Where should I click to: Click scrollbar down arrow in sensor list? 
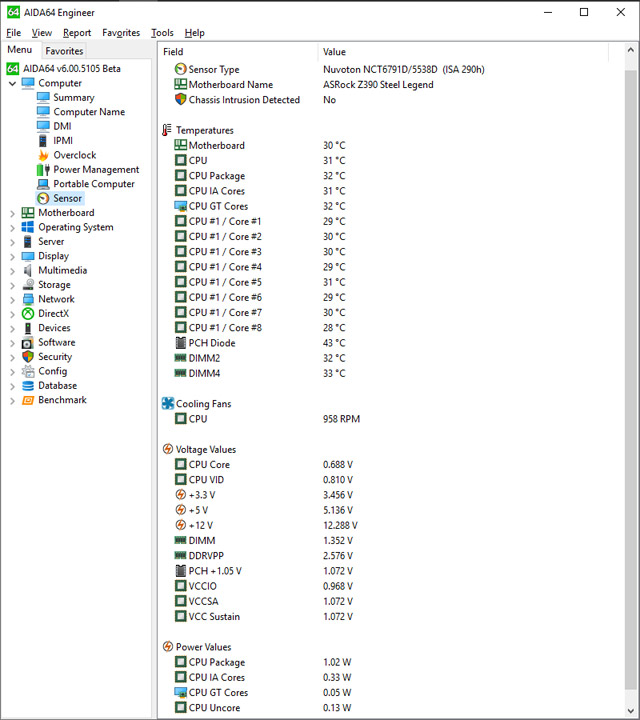630,711
